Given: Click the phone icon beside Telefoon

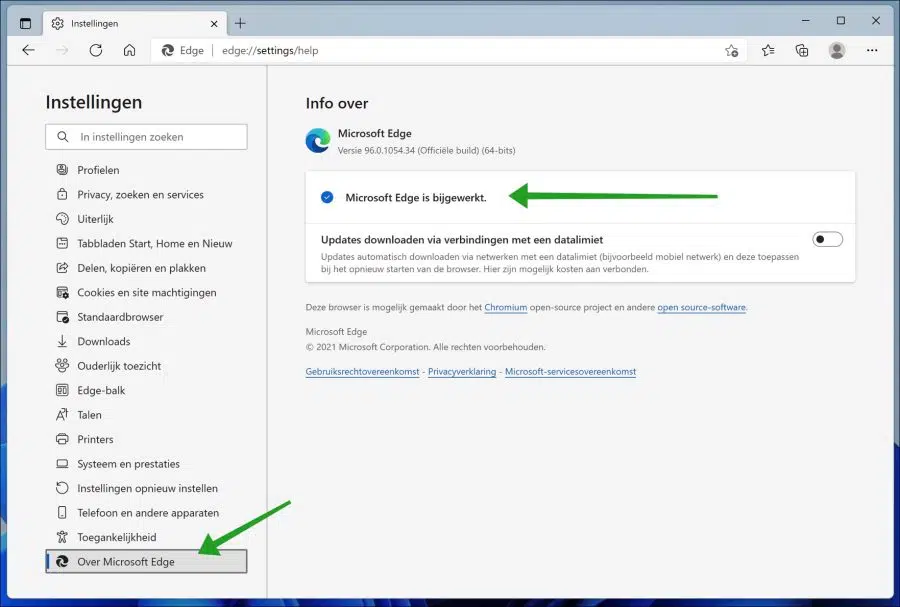Looking at the screenshot, I should point(62,512).
